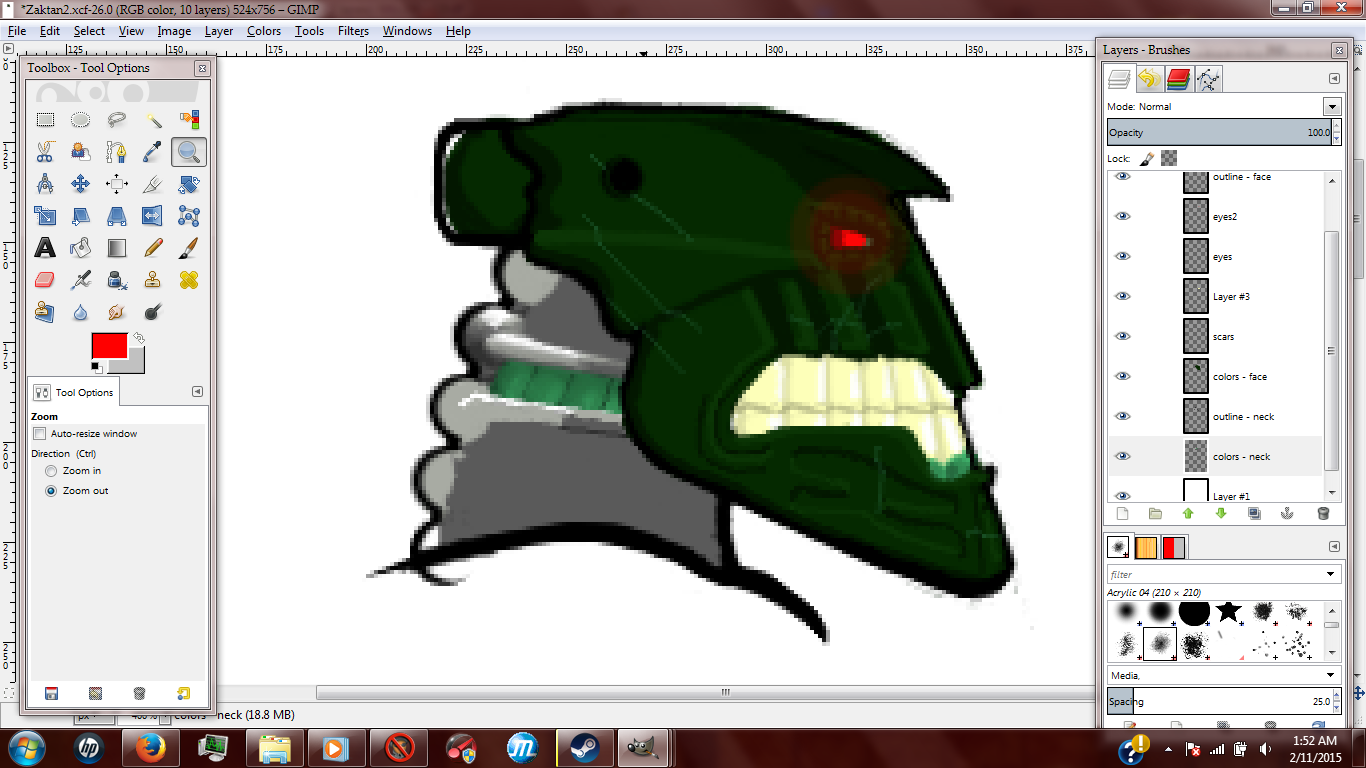Image resolution: width=1366 pixels, height=768 pixels.
Task: Create a new layer
Action: click(1121, 513)
